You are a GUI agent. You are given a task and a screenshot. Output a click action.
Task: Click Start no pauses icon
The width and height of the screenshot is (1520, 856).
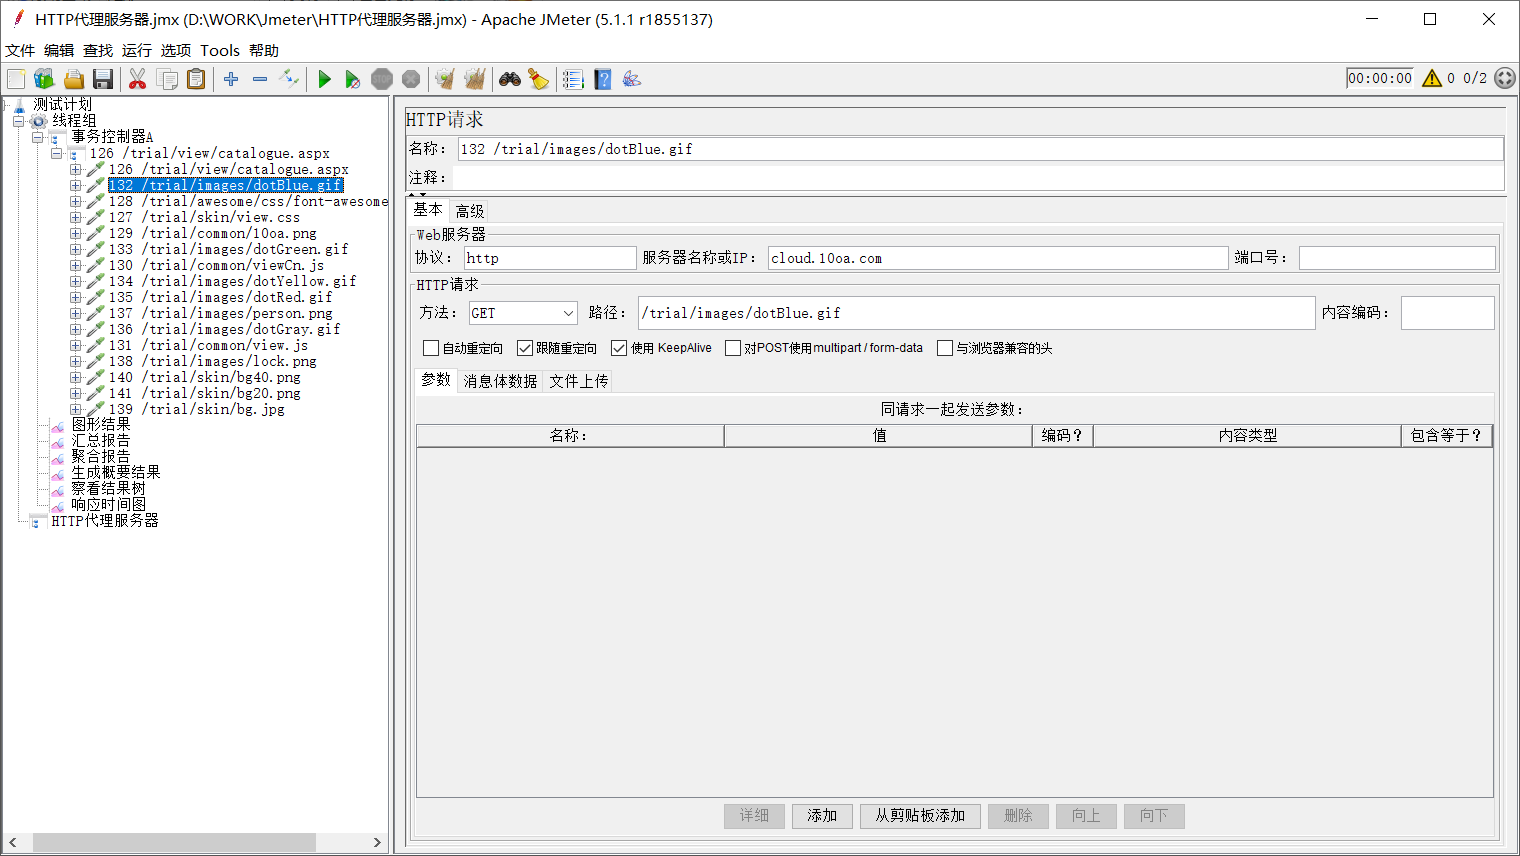click(352, 79)
